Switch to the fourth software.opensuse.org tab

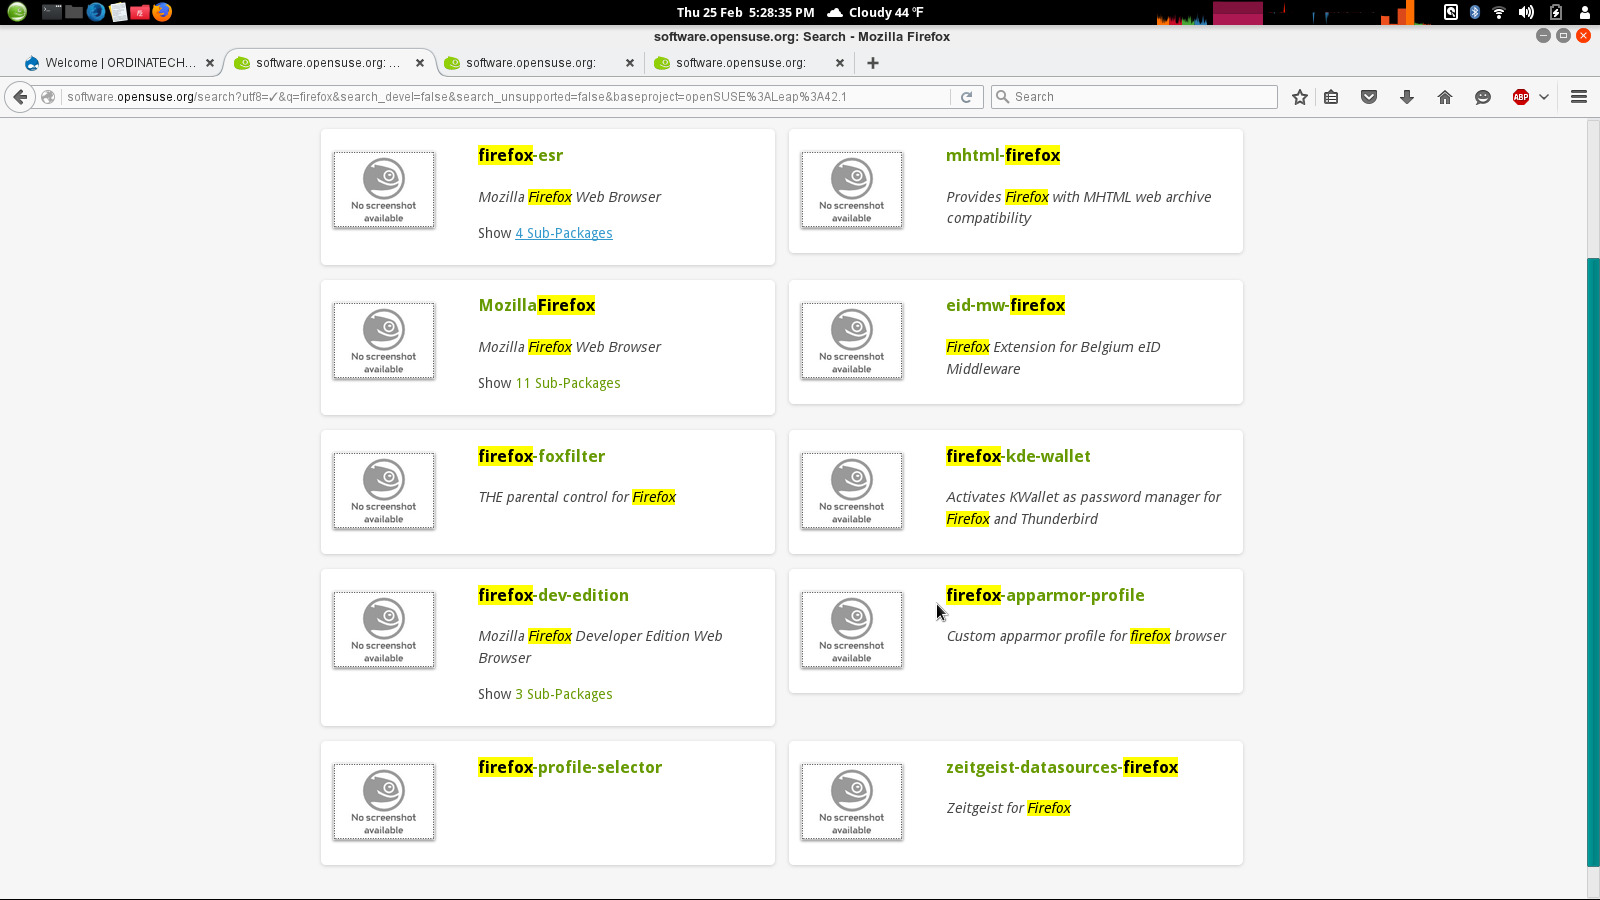pos(748,62)
